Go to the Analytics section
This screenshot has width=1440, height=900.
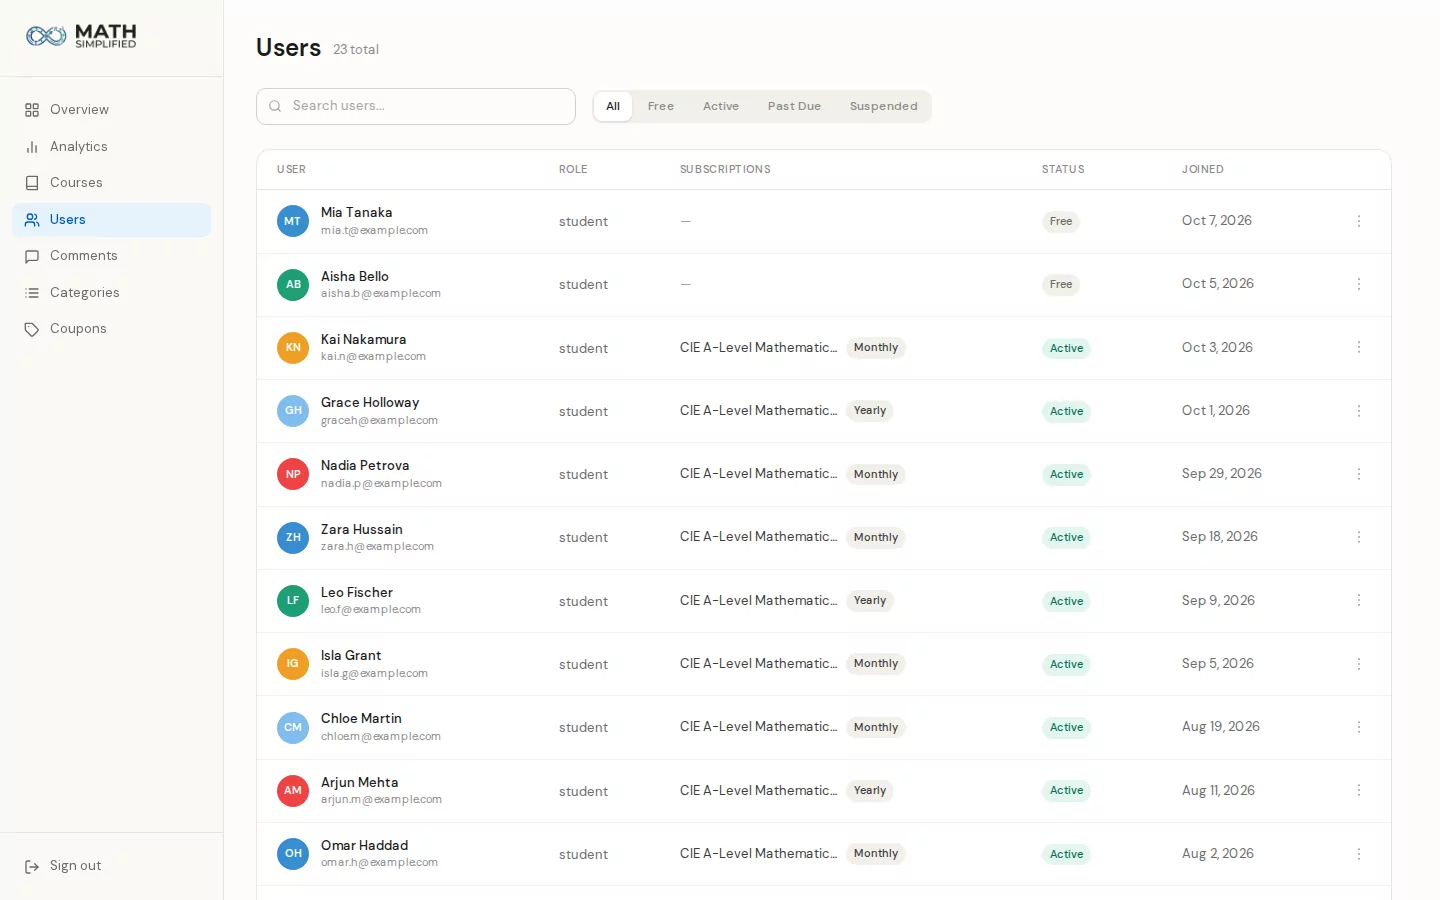click(x=111, y=146)
